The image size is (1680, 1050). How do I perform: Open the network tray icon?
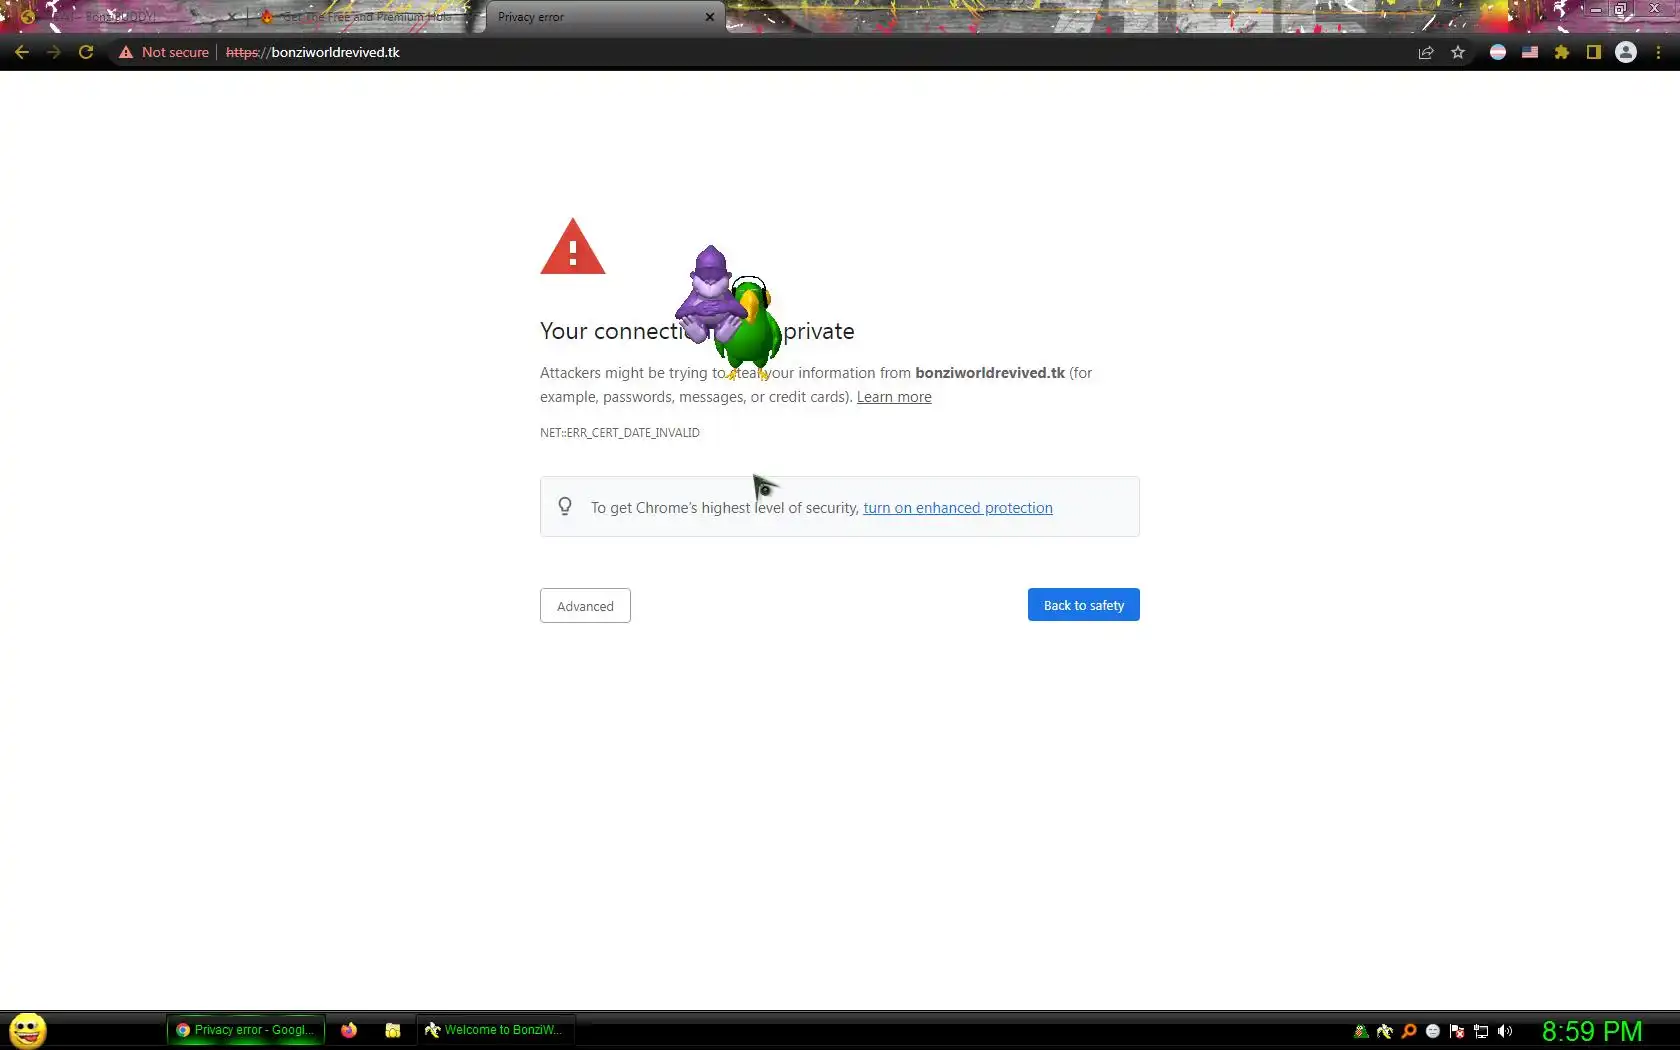pyautogui.click(x=1481, y=1031)
